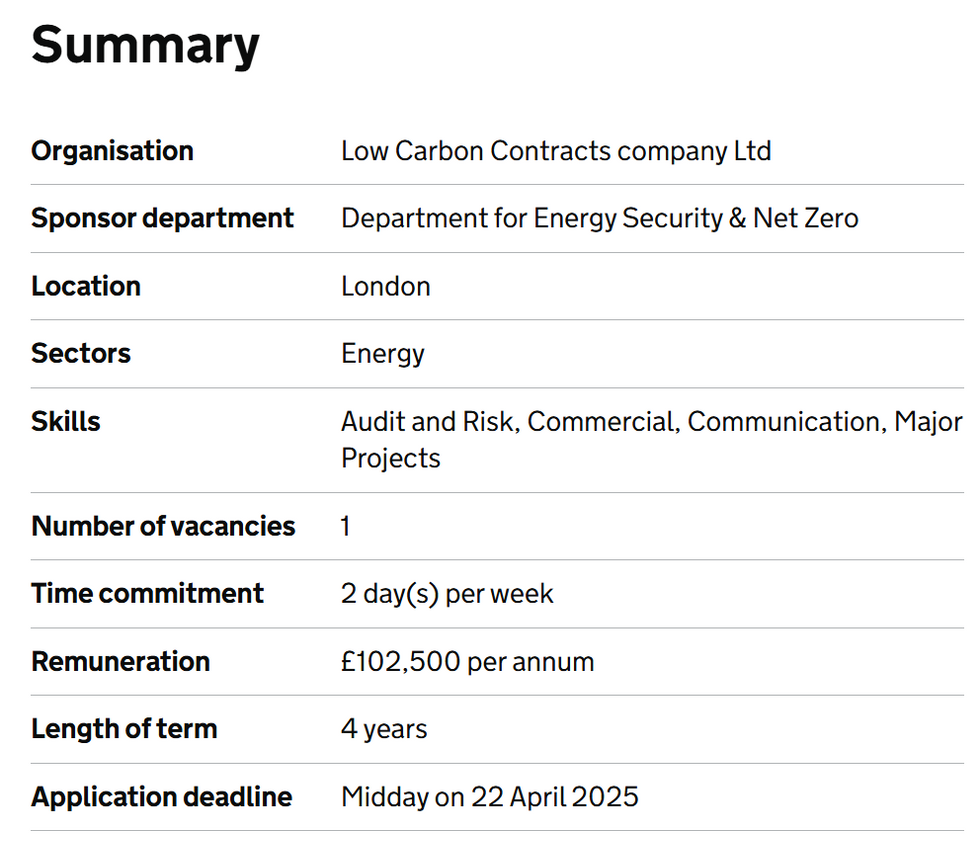980x844 pixels.
Task: Click the Audit and Risk skills text
Action: click(430, 421)
